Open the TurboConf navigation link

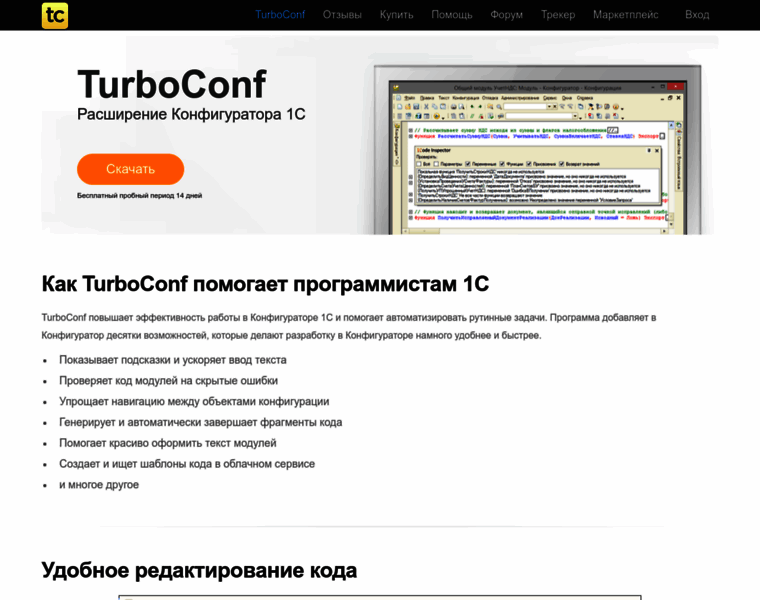click(x=280, y=15)
